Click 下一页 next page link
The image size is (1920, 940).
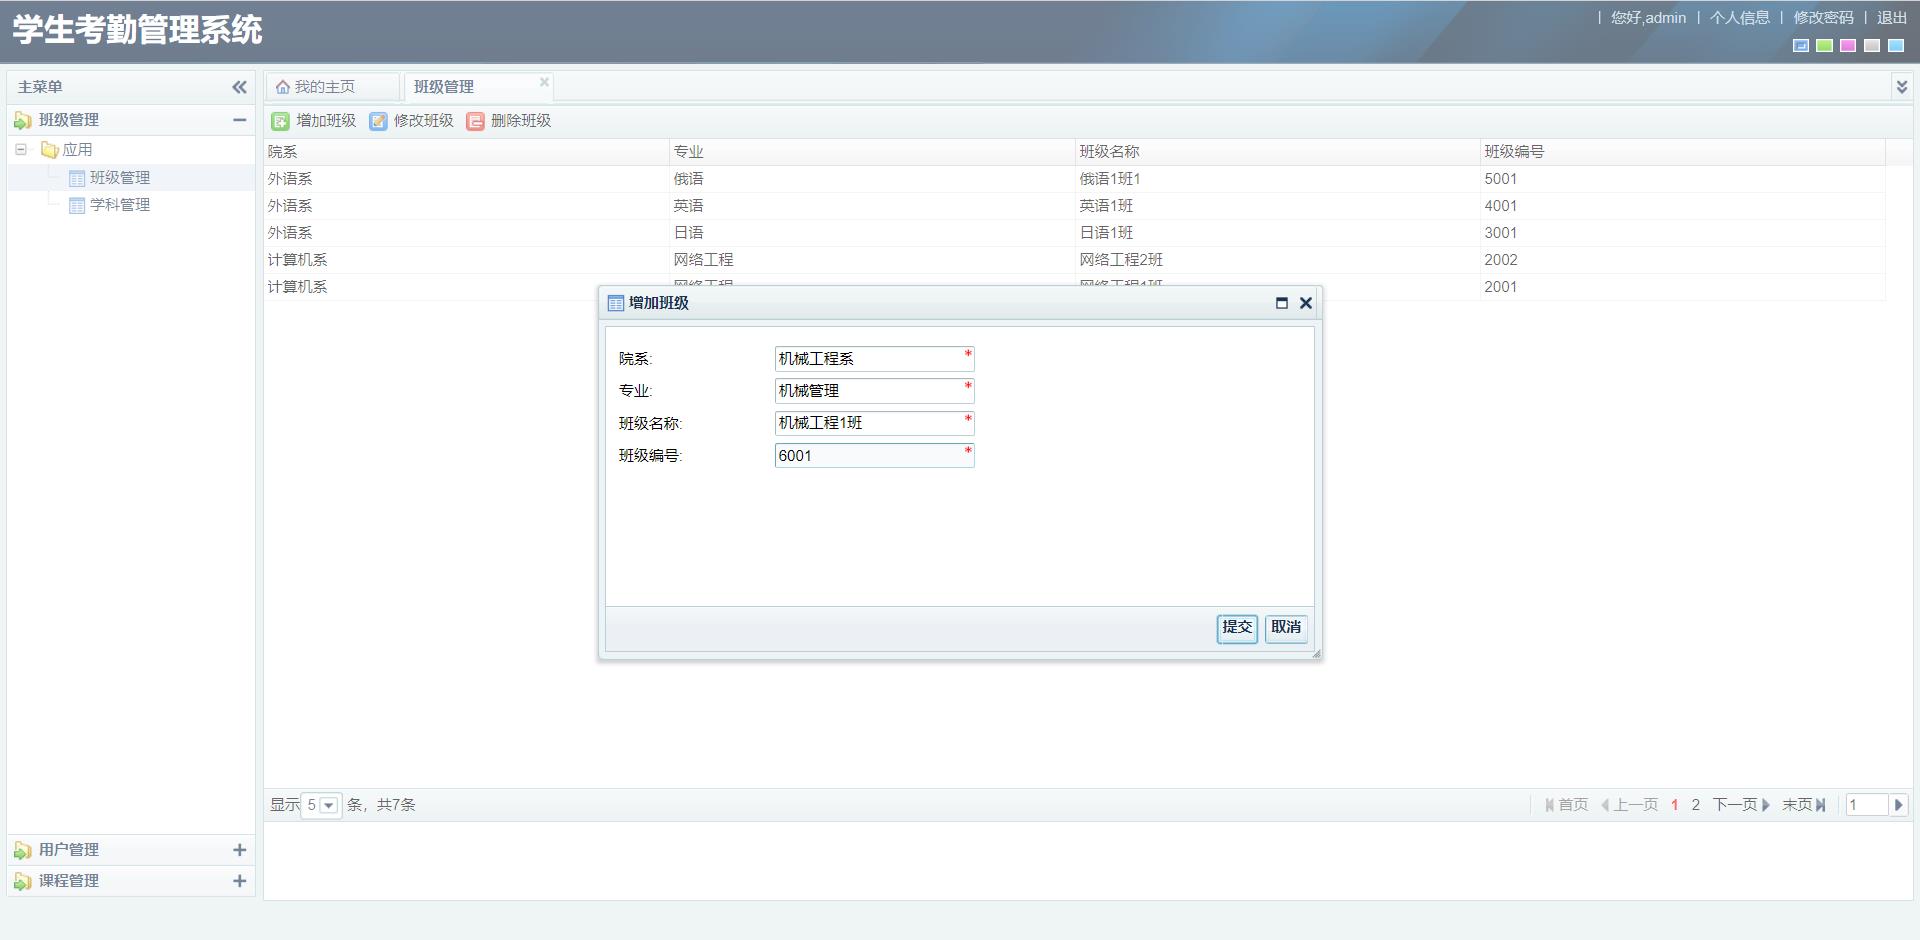click(1741, 805)
